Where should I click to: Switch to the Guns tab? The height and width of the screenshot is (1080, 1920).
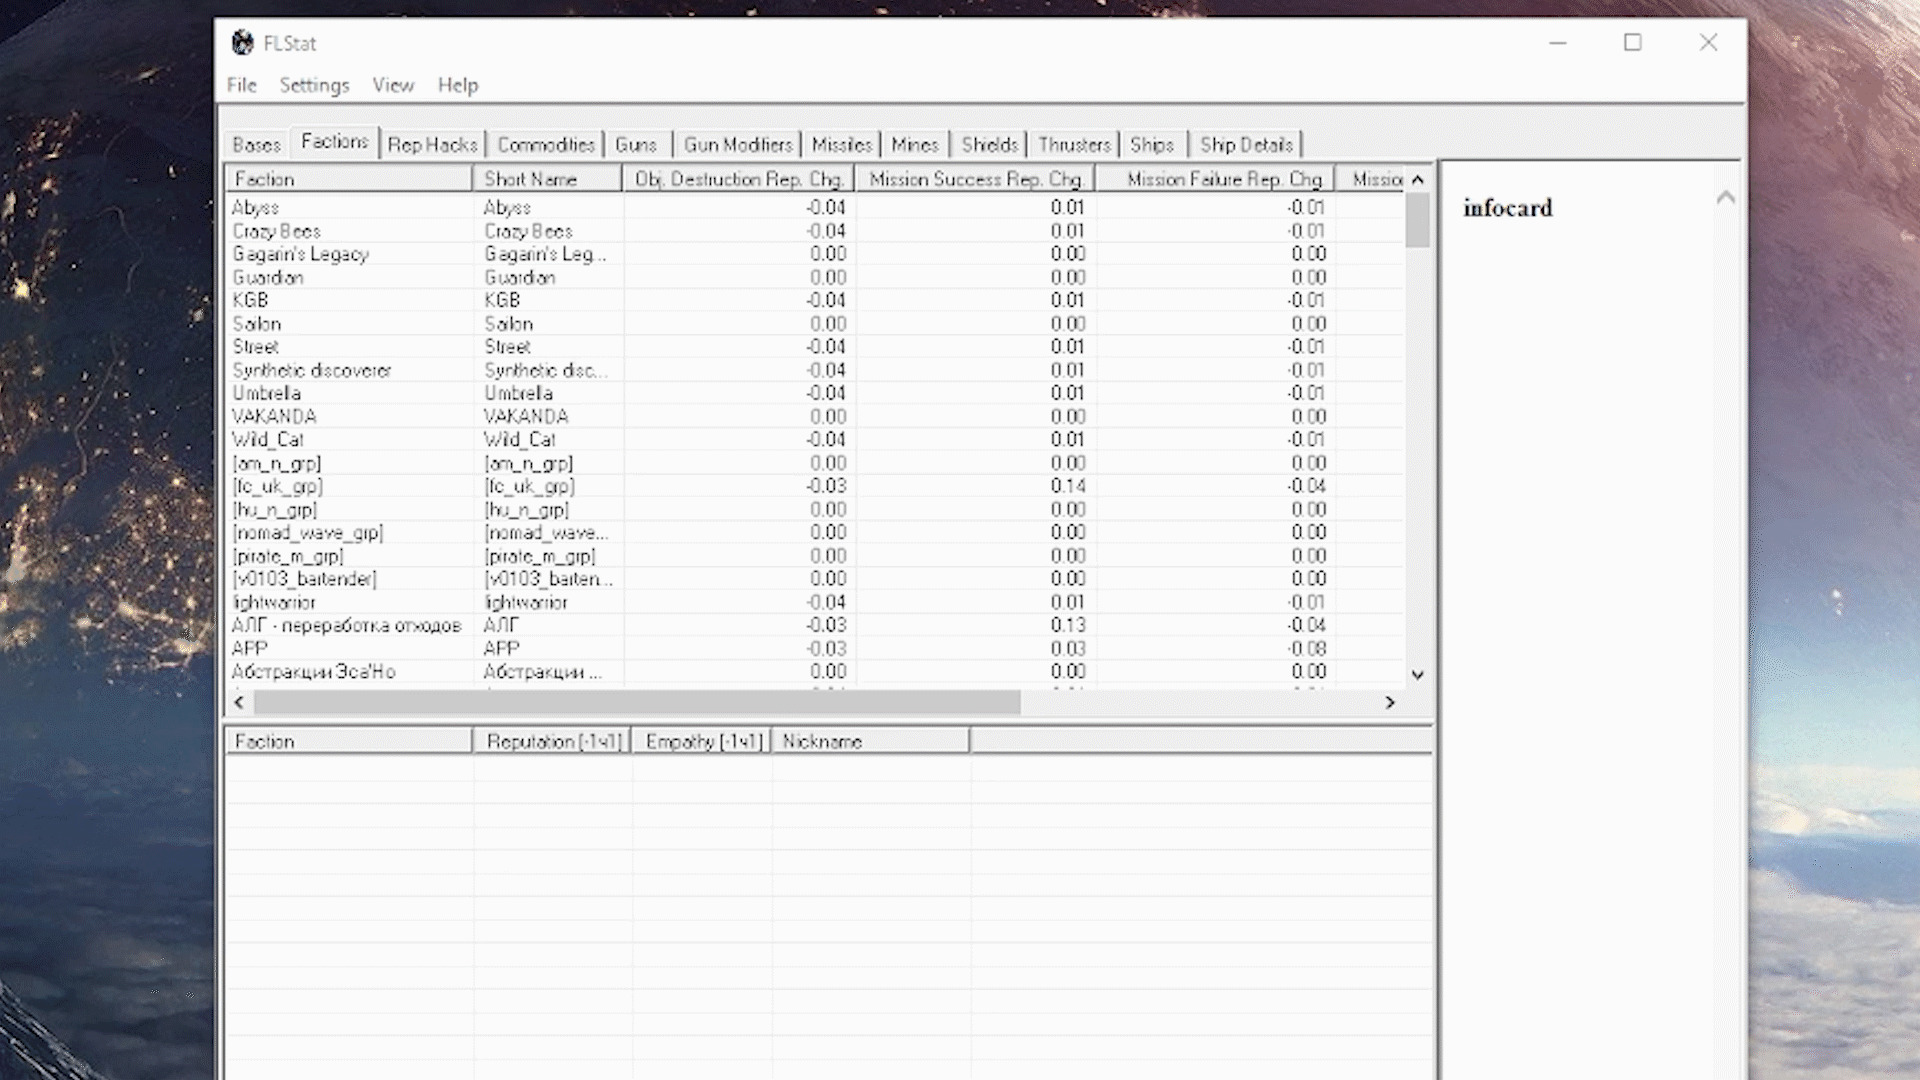click(636, 145)
